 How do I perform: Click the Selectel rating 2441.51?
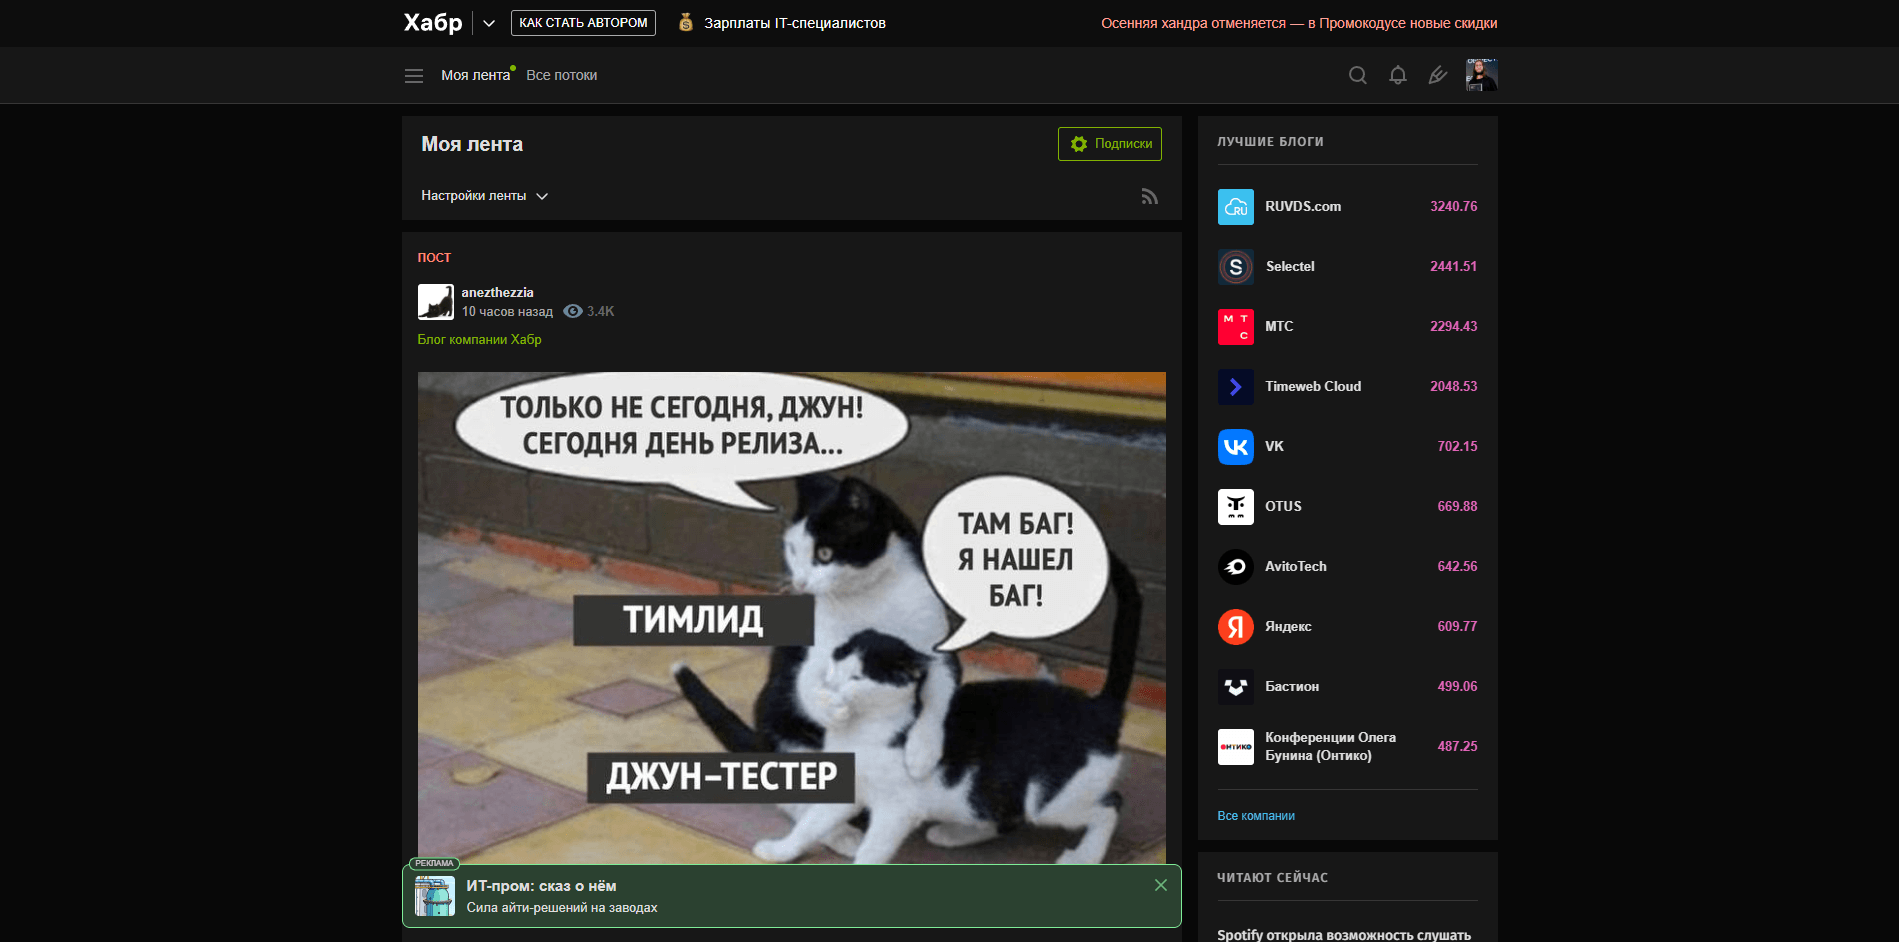pos(1453,267)
